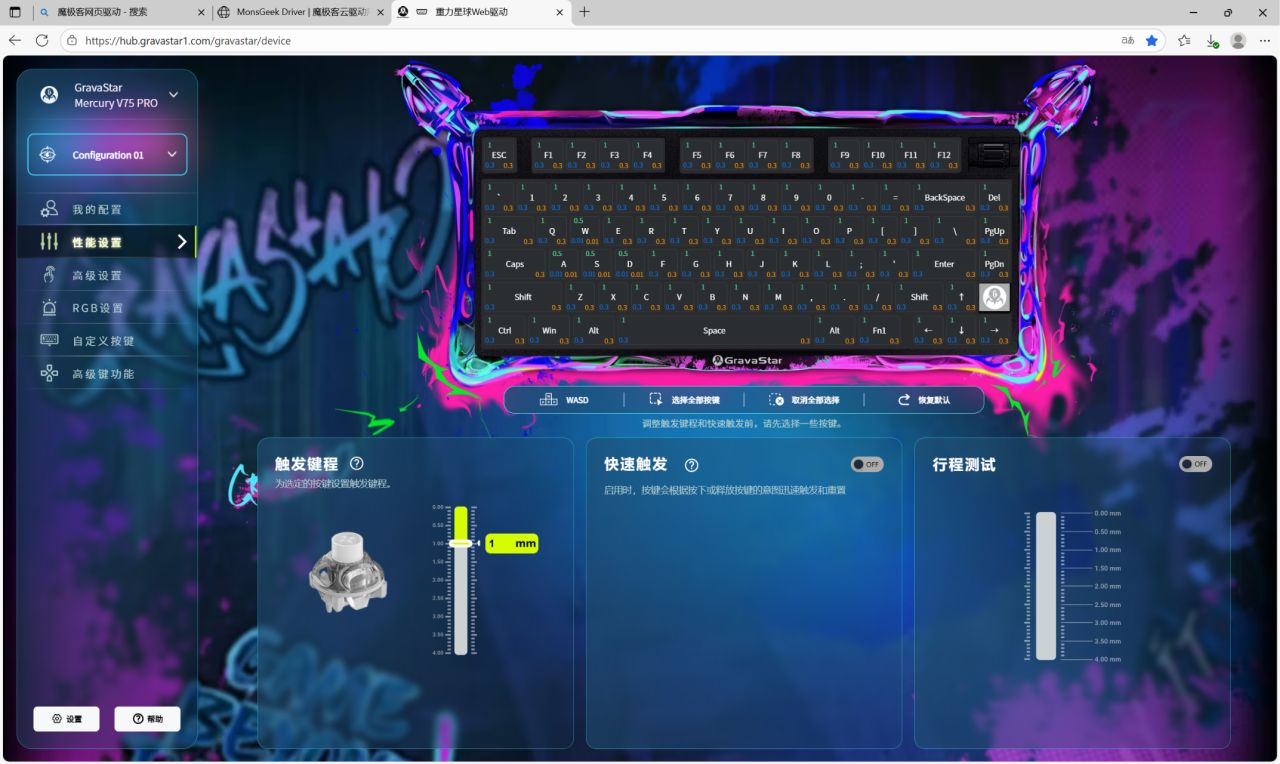Toggle the 行程测试 switch on
Viewport: 1280px width, 764px height.
1195,464
